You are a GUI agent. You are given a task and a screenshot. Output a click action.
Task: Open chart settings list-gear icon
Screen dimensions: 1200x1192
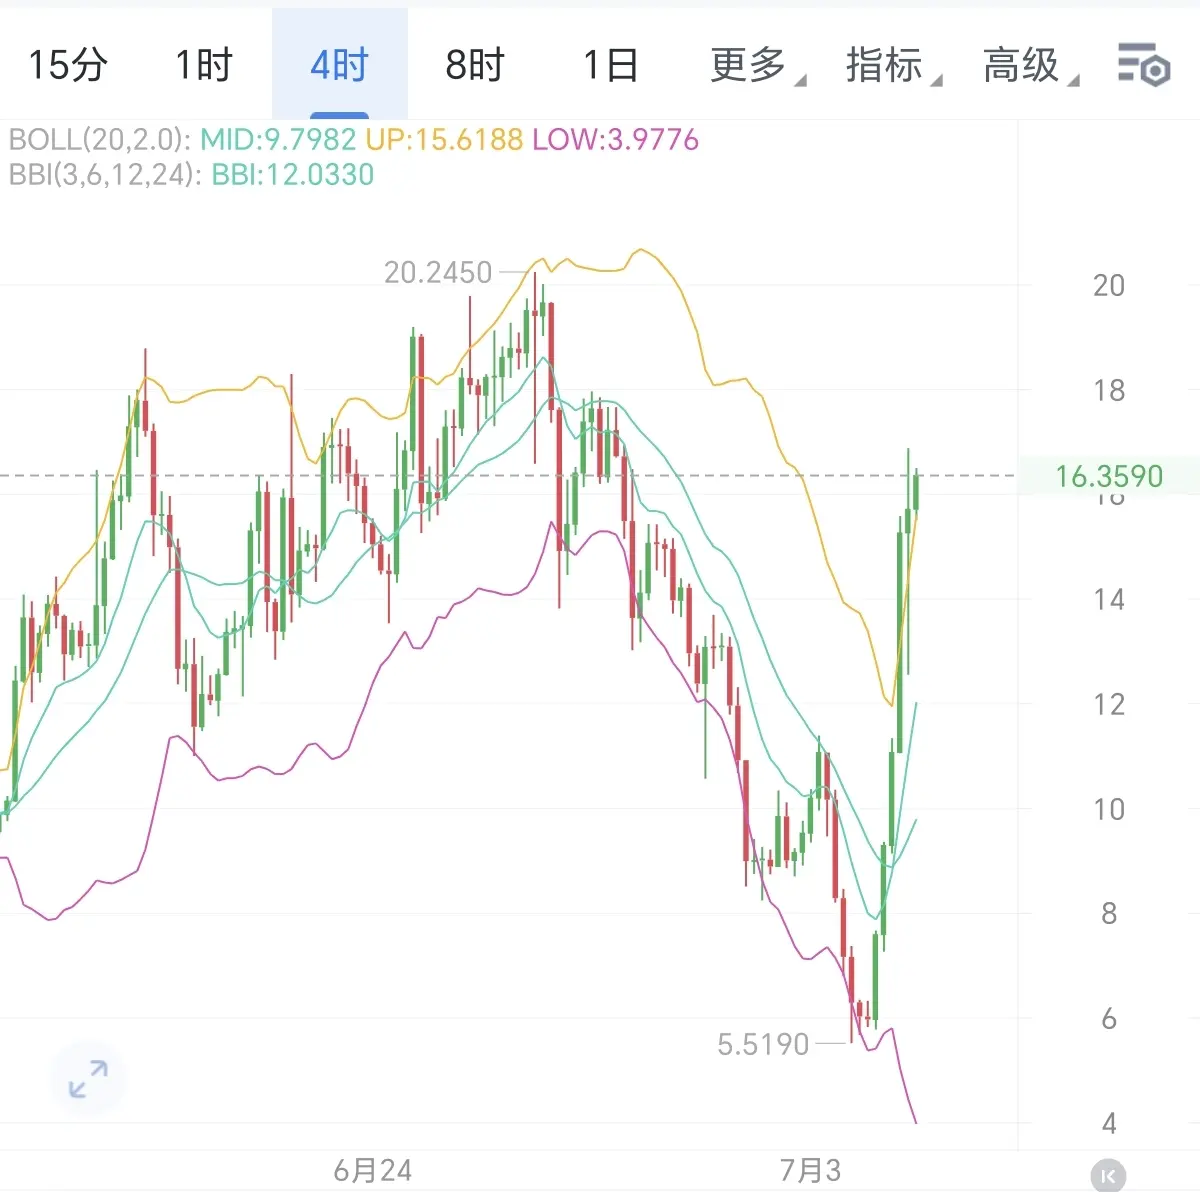tap(1143, 65)
